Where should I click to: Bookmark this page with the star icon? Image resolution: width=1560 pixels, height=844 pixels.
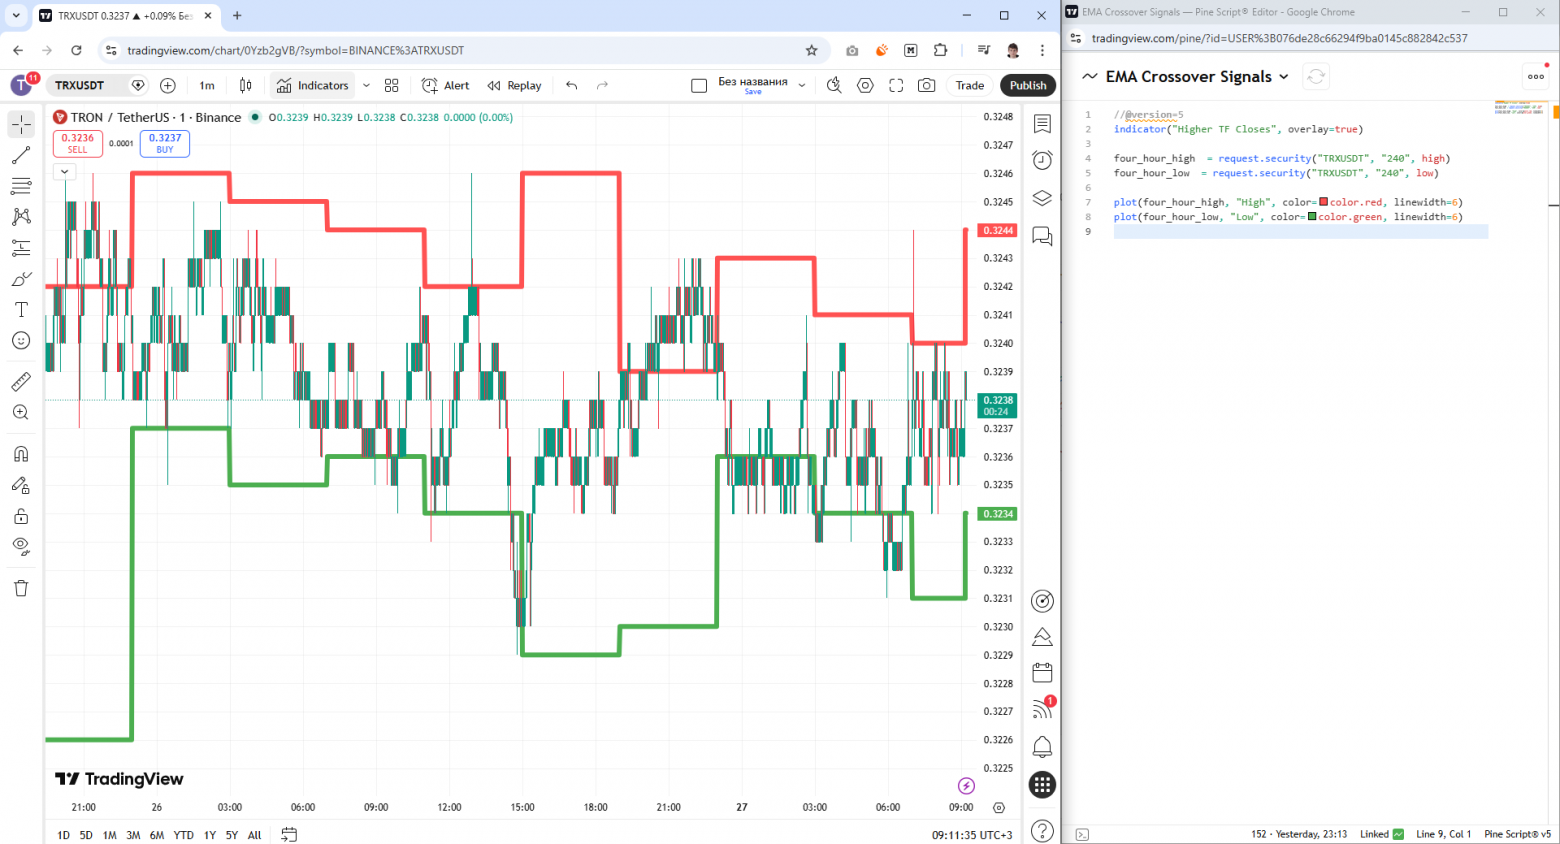[x=812, y=50]
